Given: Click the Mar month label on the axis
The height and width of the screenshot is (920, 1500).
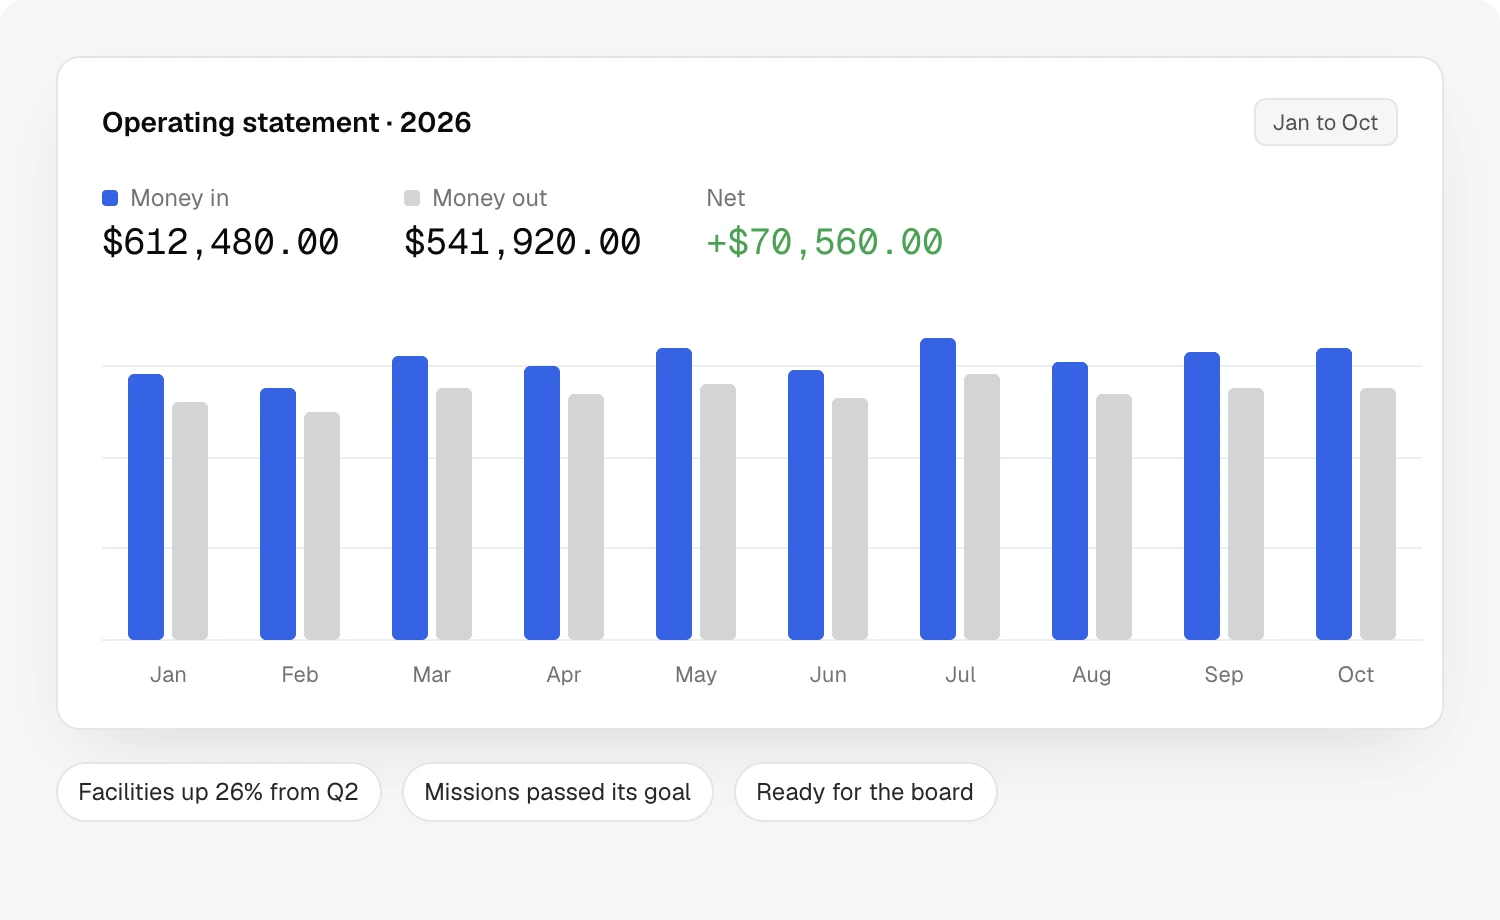Looking at the screenshot, I should click(x=432, y=675).
